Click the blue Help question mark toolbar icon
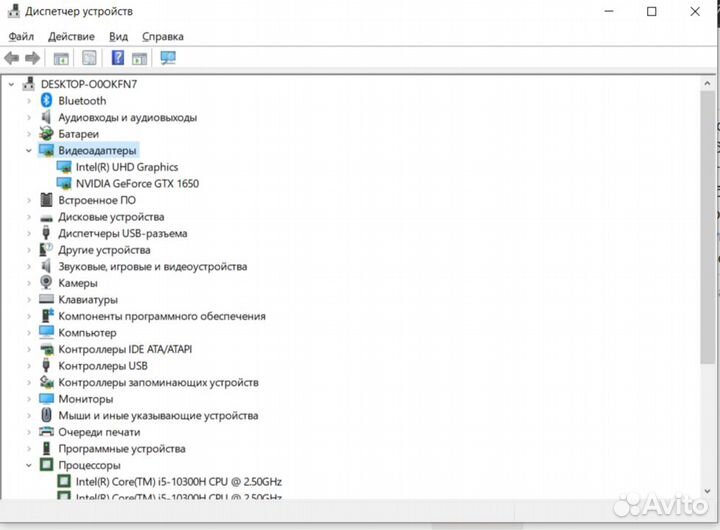 117,58
